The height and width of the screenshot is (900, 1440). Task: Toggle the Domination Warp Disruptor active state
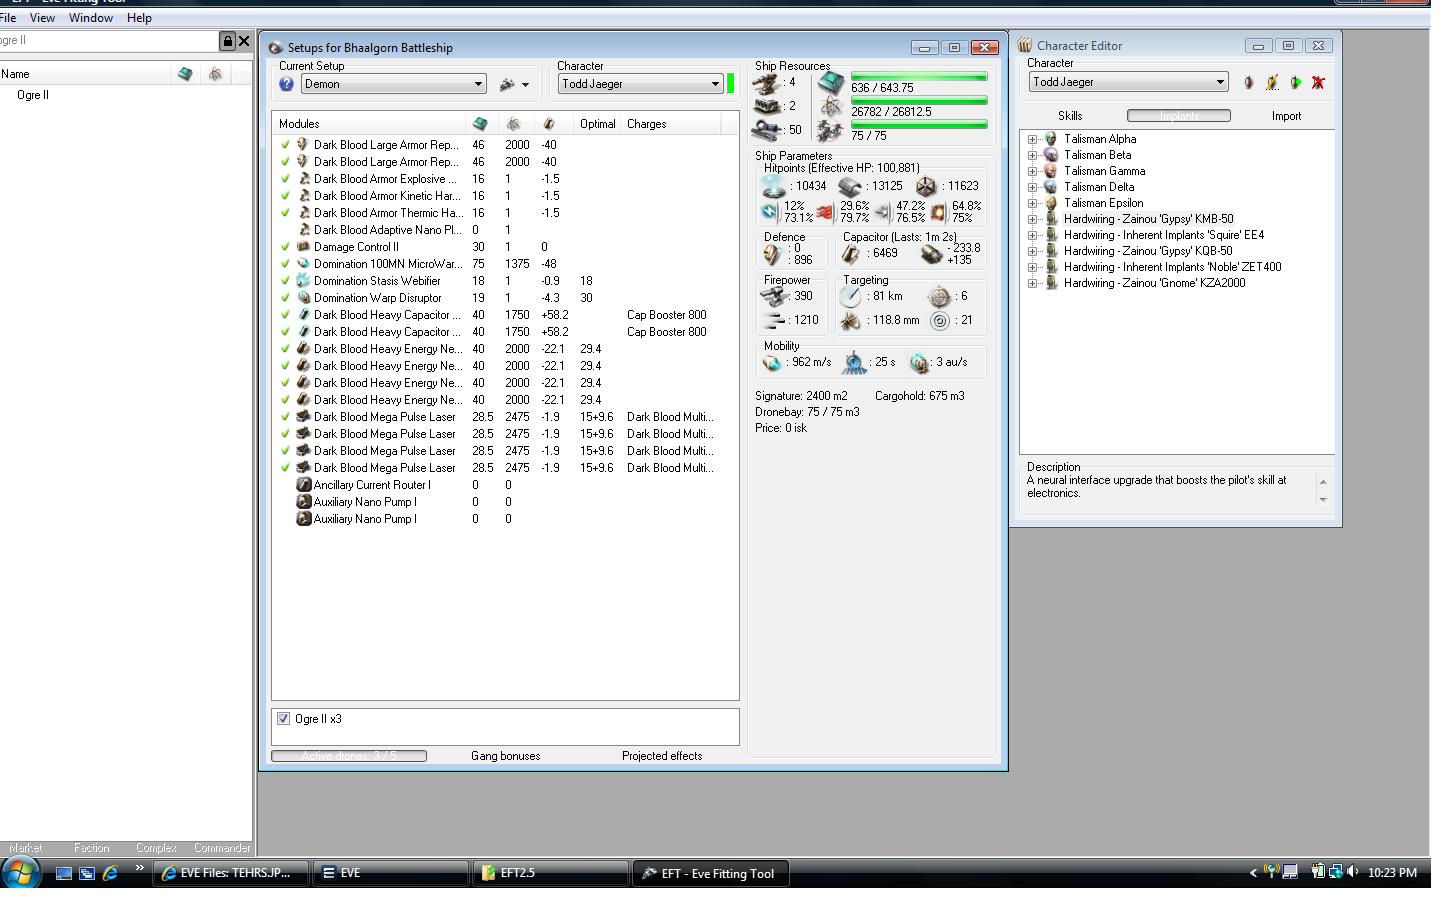tap(285, 298)
